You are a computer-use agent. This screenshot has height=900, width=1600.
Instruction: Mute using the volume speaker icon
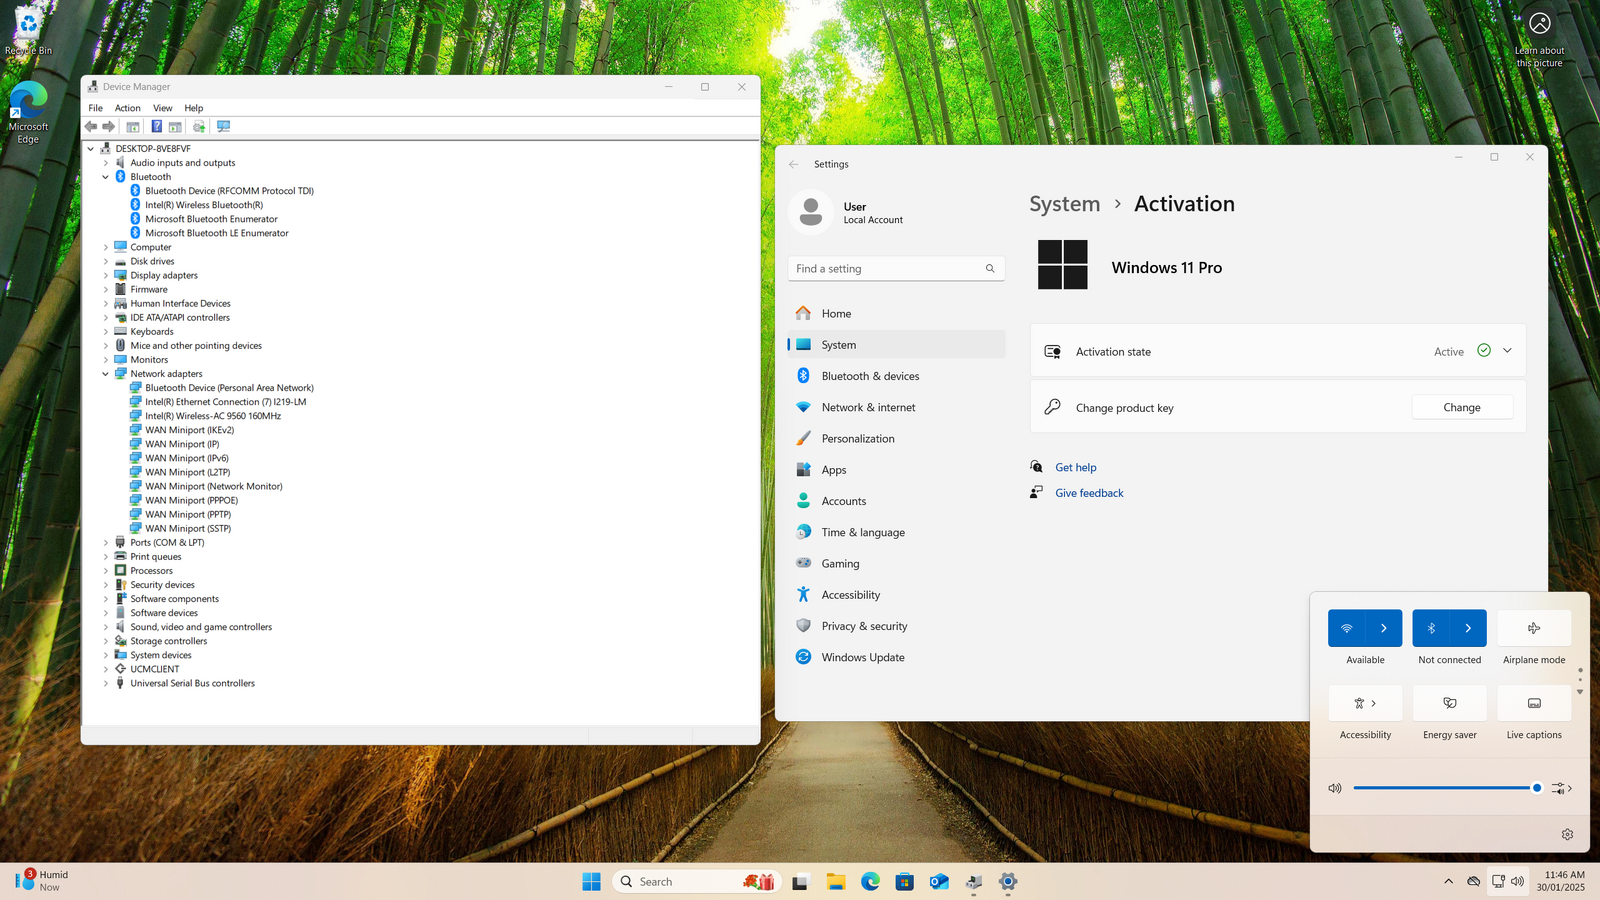[1335, 788]
